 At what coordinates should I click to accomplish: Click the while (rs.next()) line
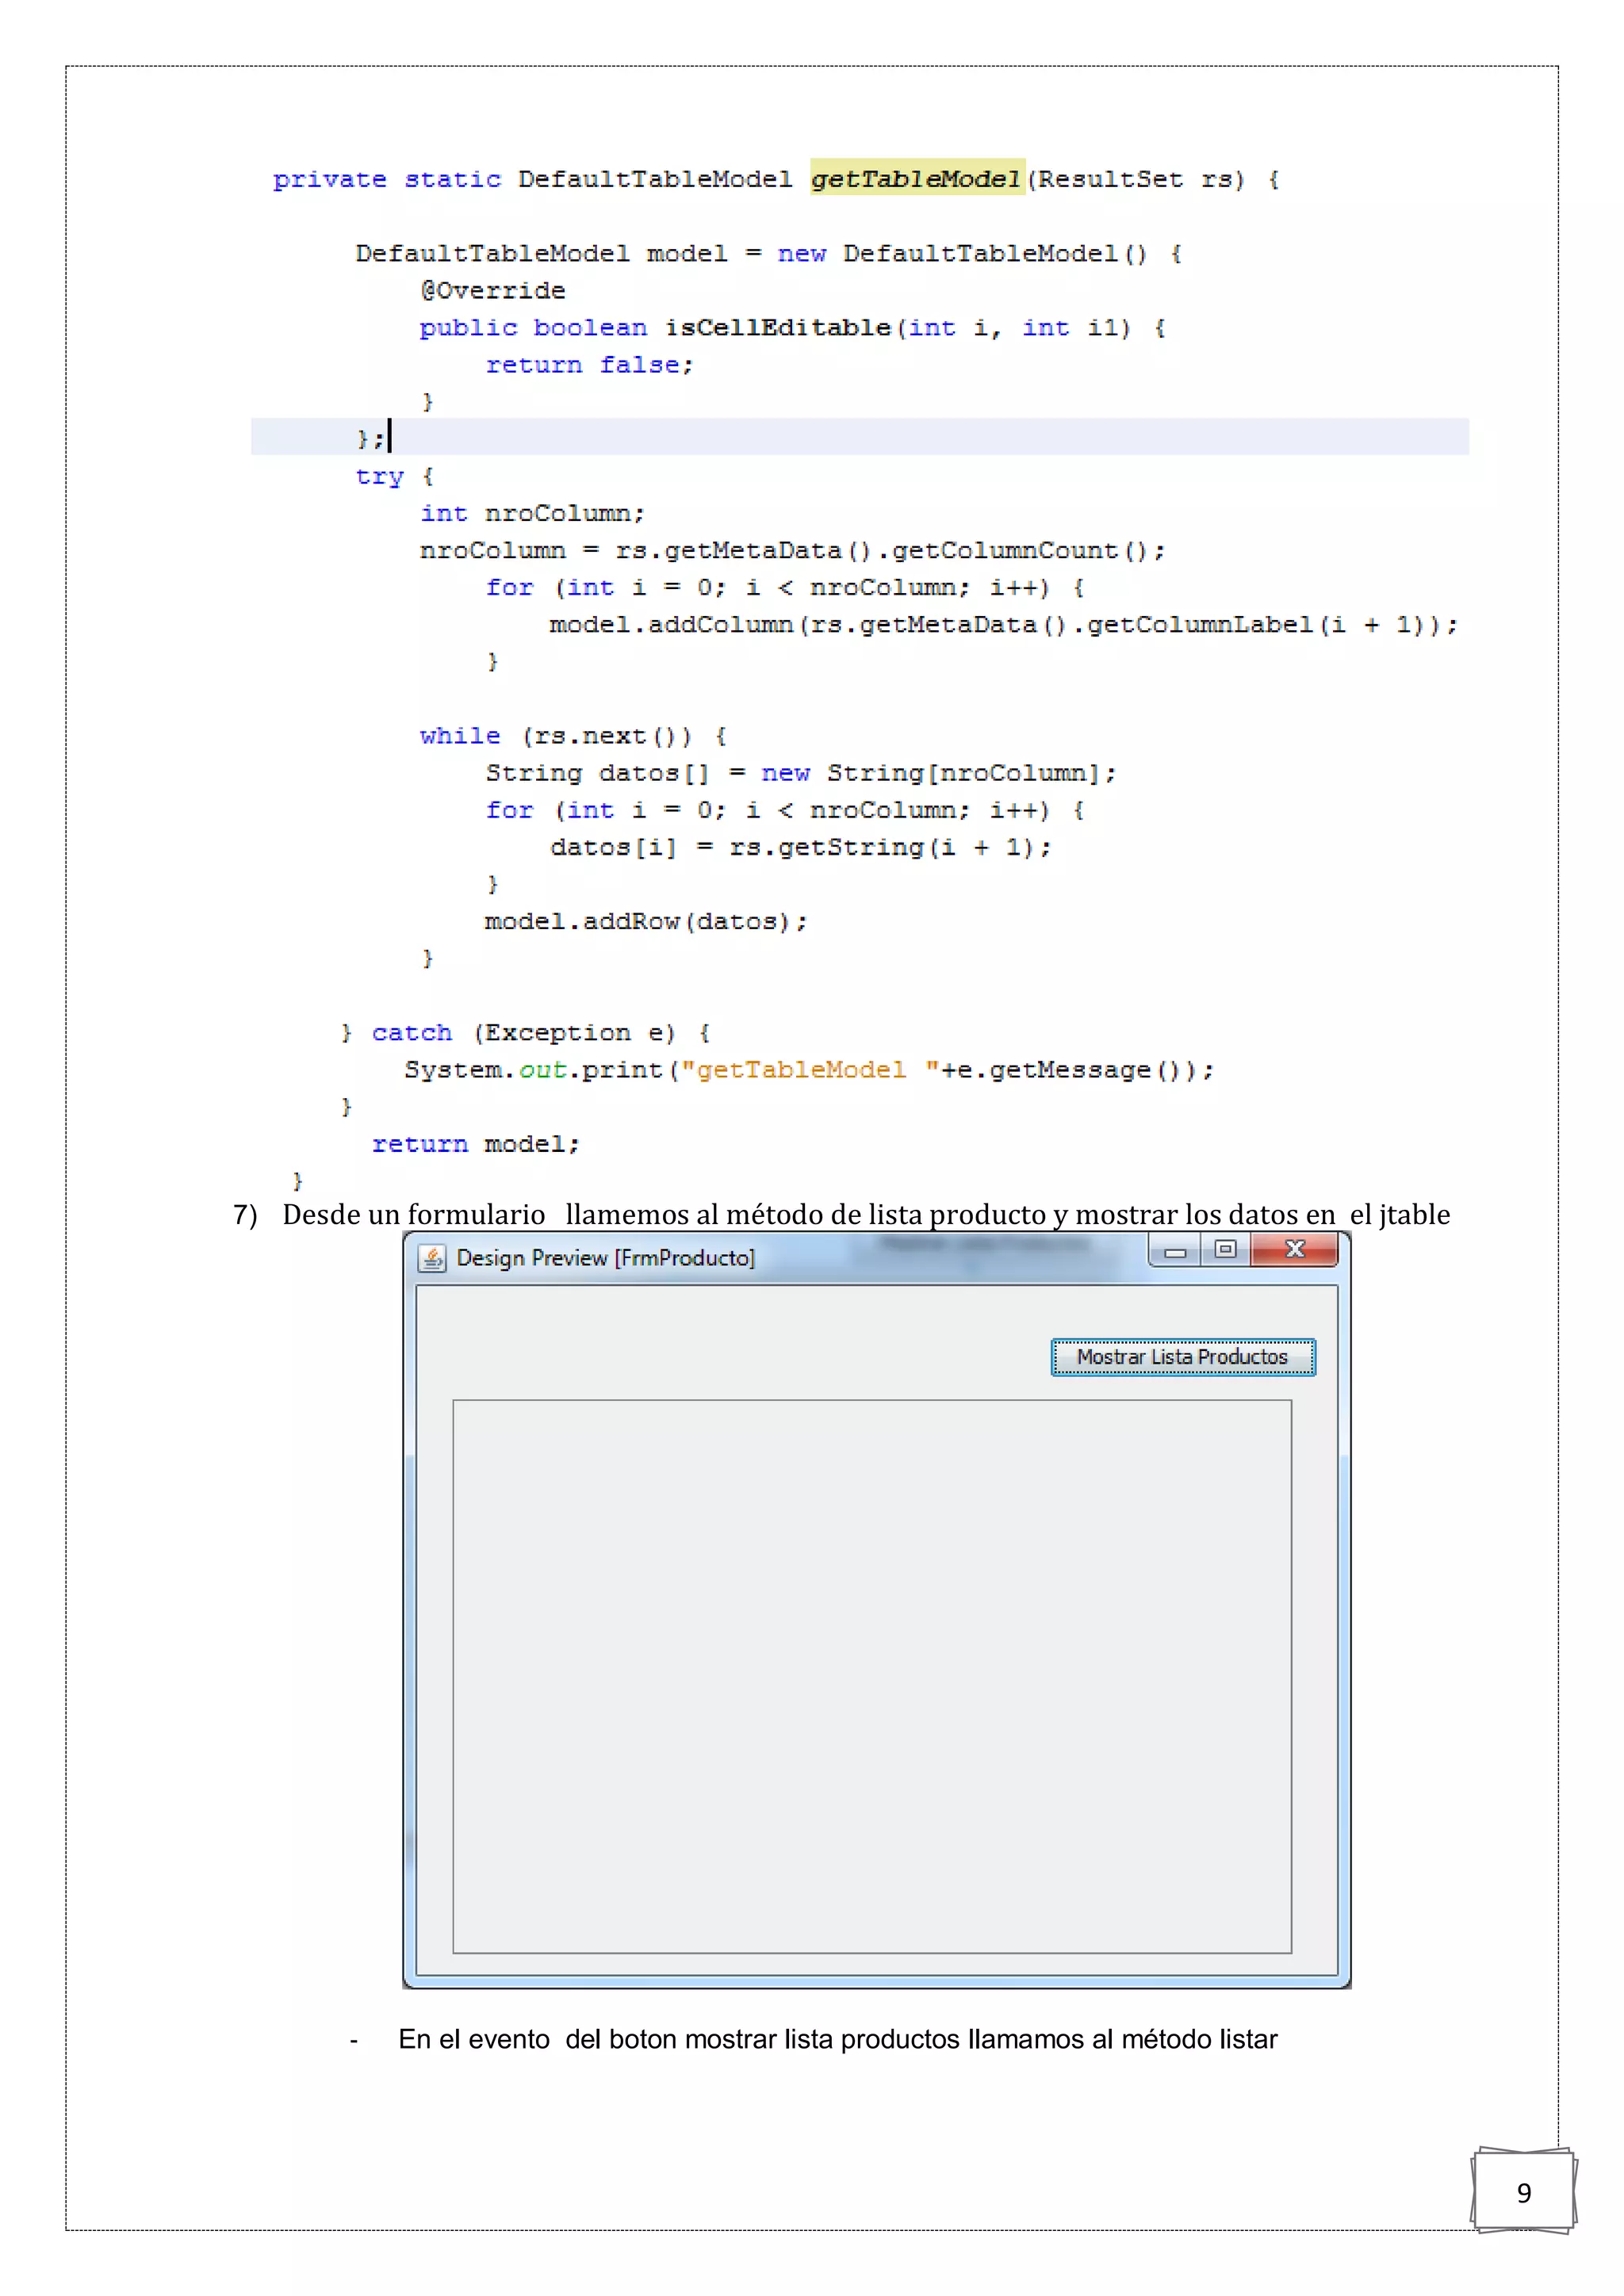coord(573,736)
